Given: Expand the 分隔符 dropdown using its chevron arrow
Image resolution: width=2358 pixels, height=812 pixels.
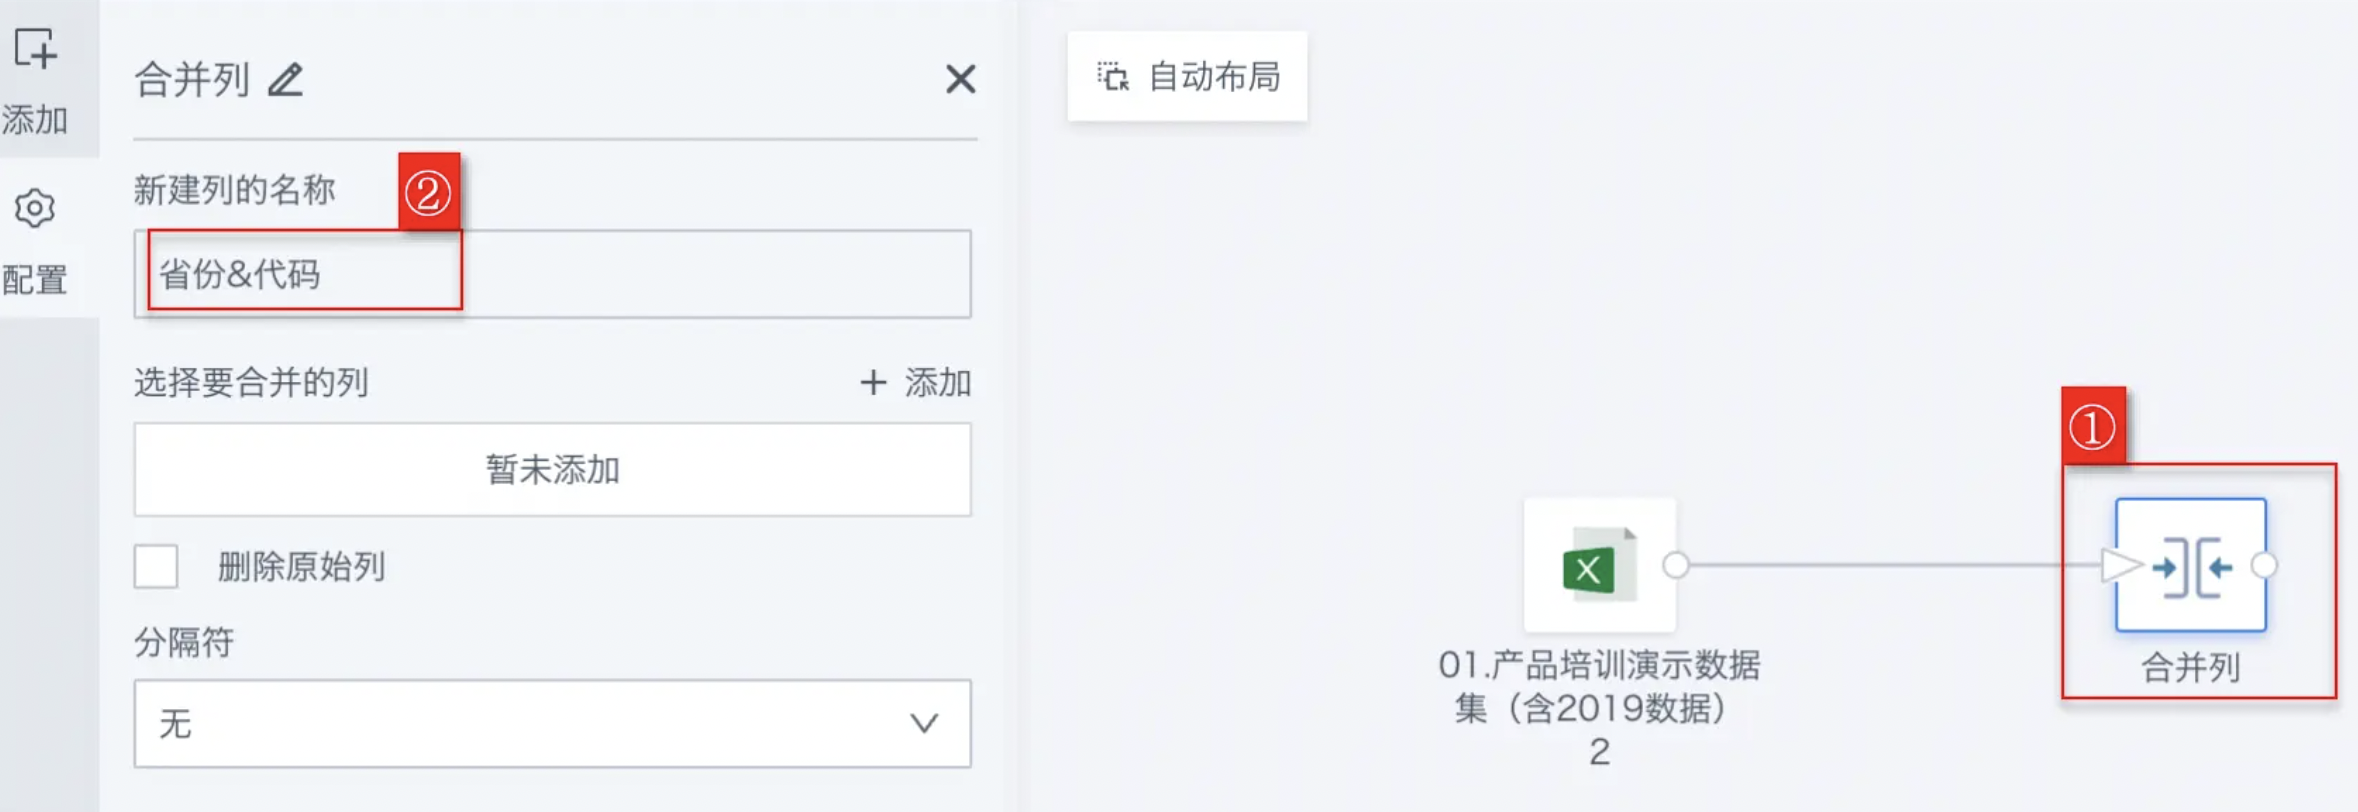Looking at the screenshot, I should point(924,723).
